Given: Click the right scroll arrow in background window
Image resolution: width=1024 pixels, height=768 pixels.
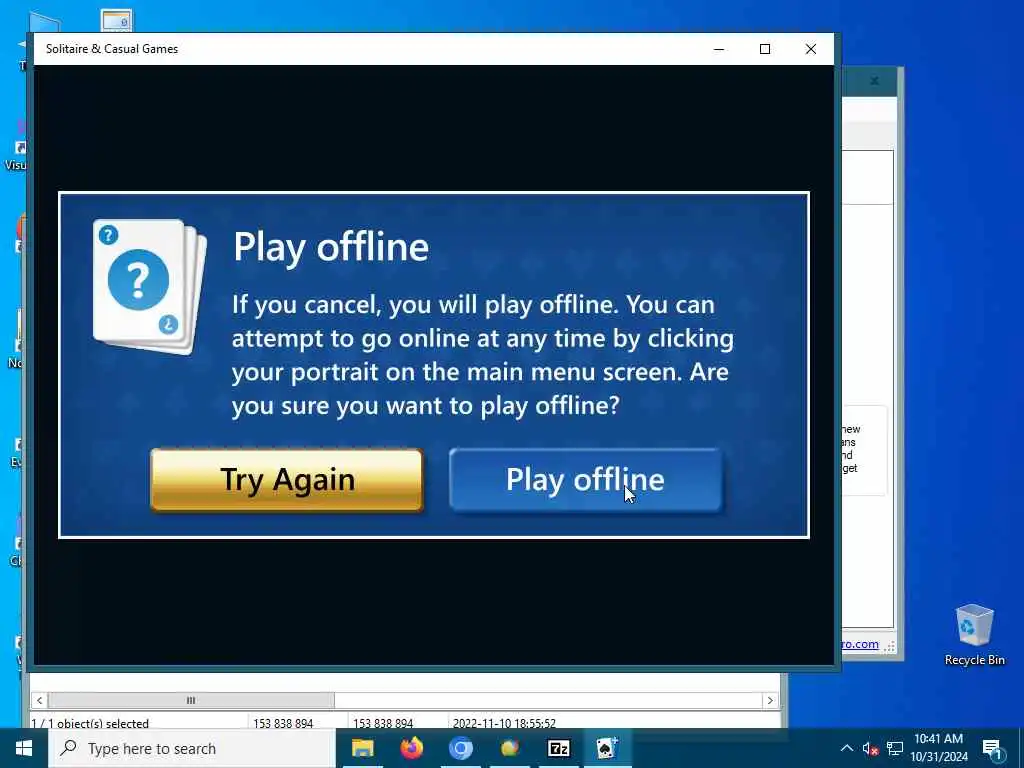Looking at the screenshot, I should pos(770,700).
